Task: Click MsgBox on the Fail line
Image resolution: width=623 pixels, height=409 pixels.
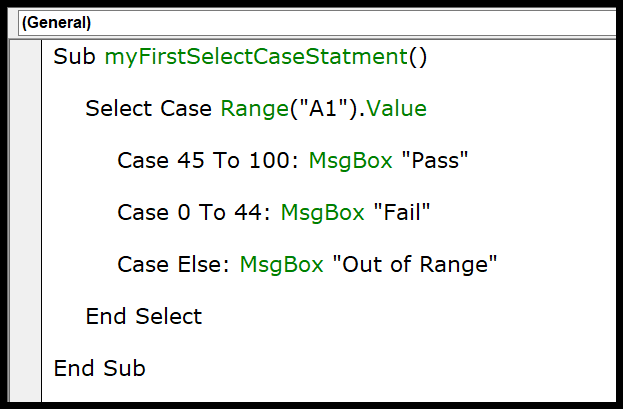Action: coord(322,213)
